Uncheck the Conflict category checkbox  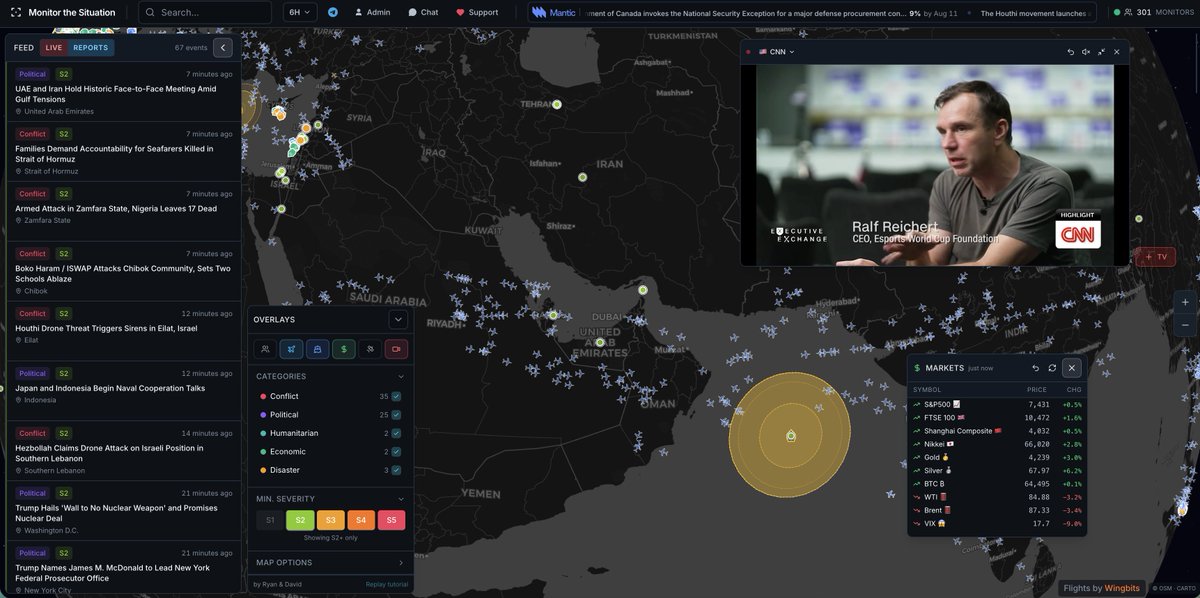397,396
